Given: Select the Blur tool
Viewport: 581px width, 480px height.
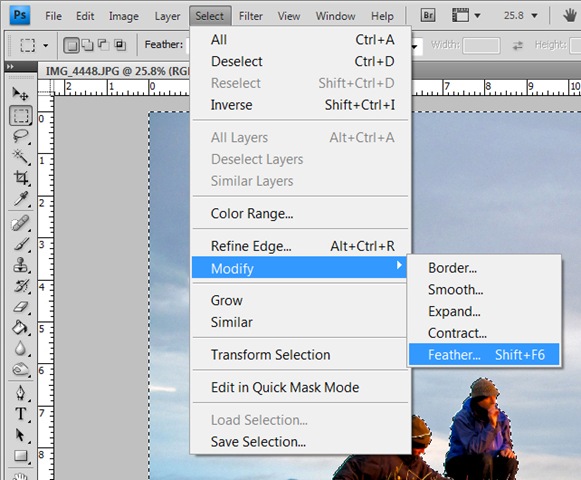Looking at the screenshot, I should [20, 348].
